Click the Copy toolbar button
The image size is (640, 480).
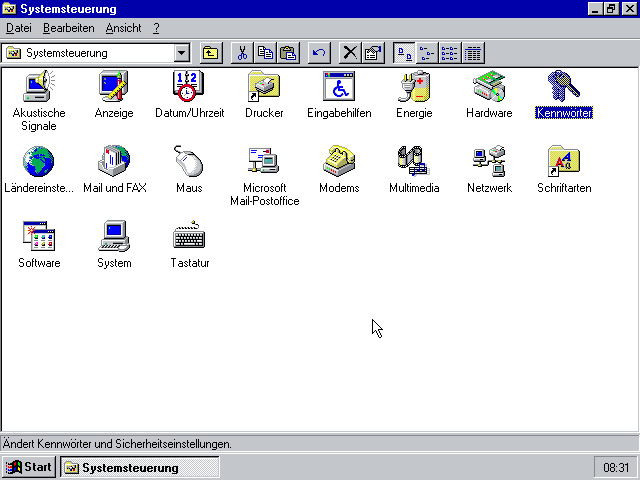click(x=265, y=53)
